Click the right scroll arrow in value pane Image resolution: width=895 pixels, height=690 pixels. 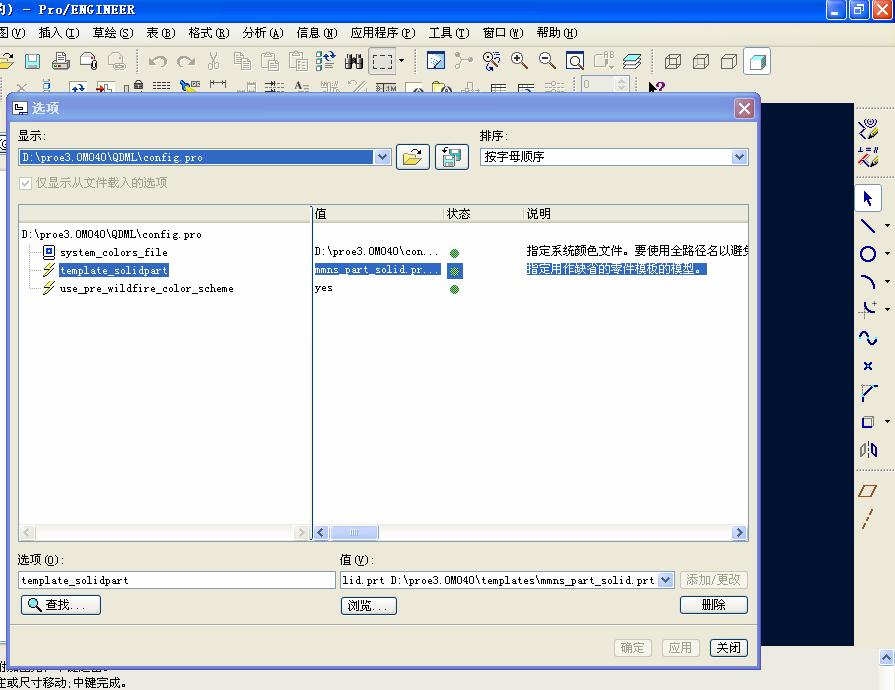click(740, 532)
